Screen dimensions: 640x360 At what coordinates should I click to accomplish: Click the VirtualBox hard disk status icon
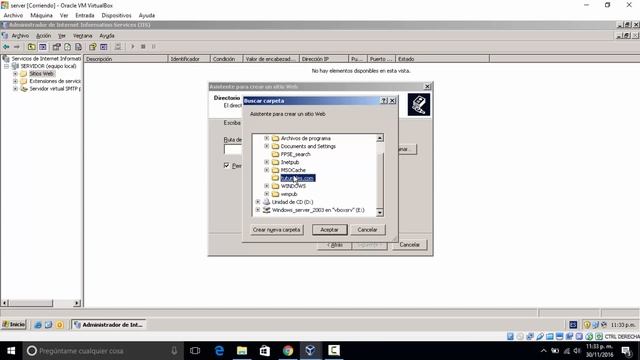pyautogui.click(x=510, y=336)
